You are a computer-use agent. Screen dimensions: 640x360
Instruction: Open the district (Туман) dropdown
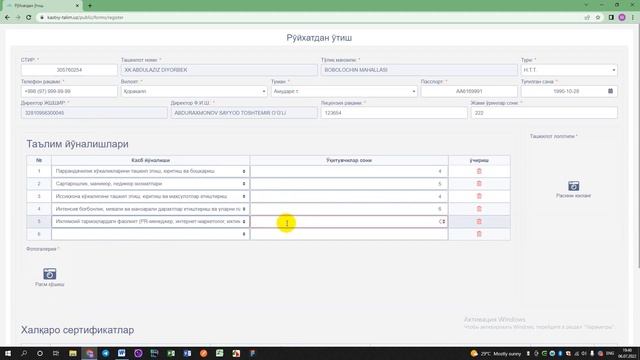(x=344, y=91)
